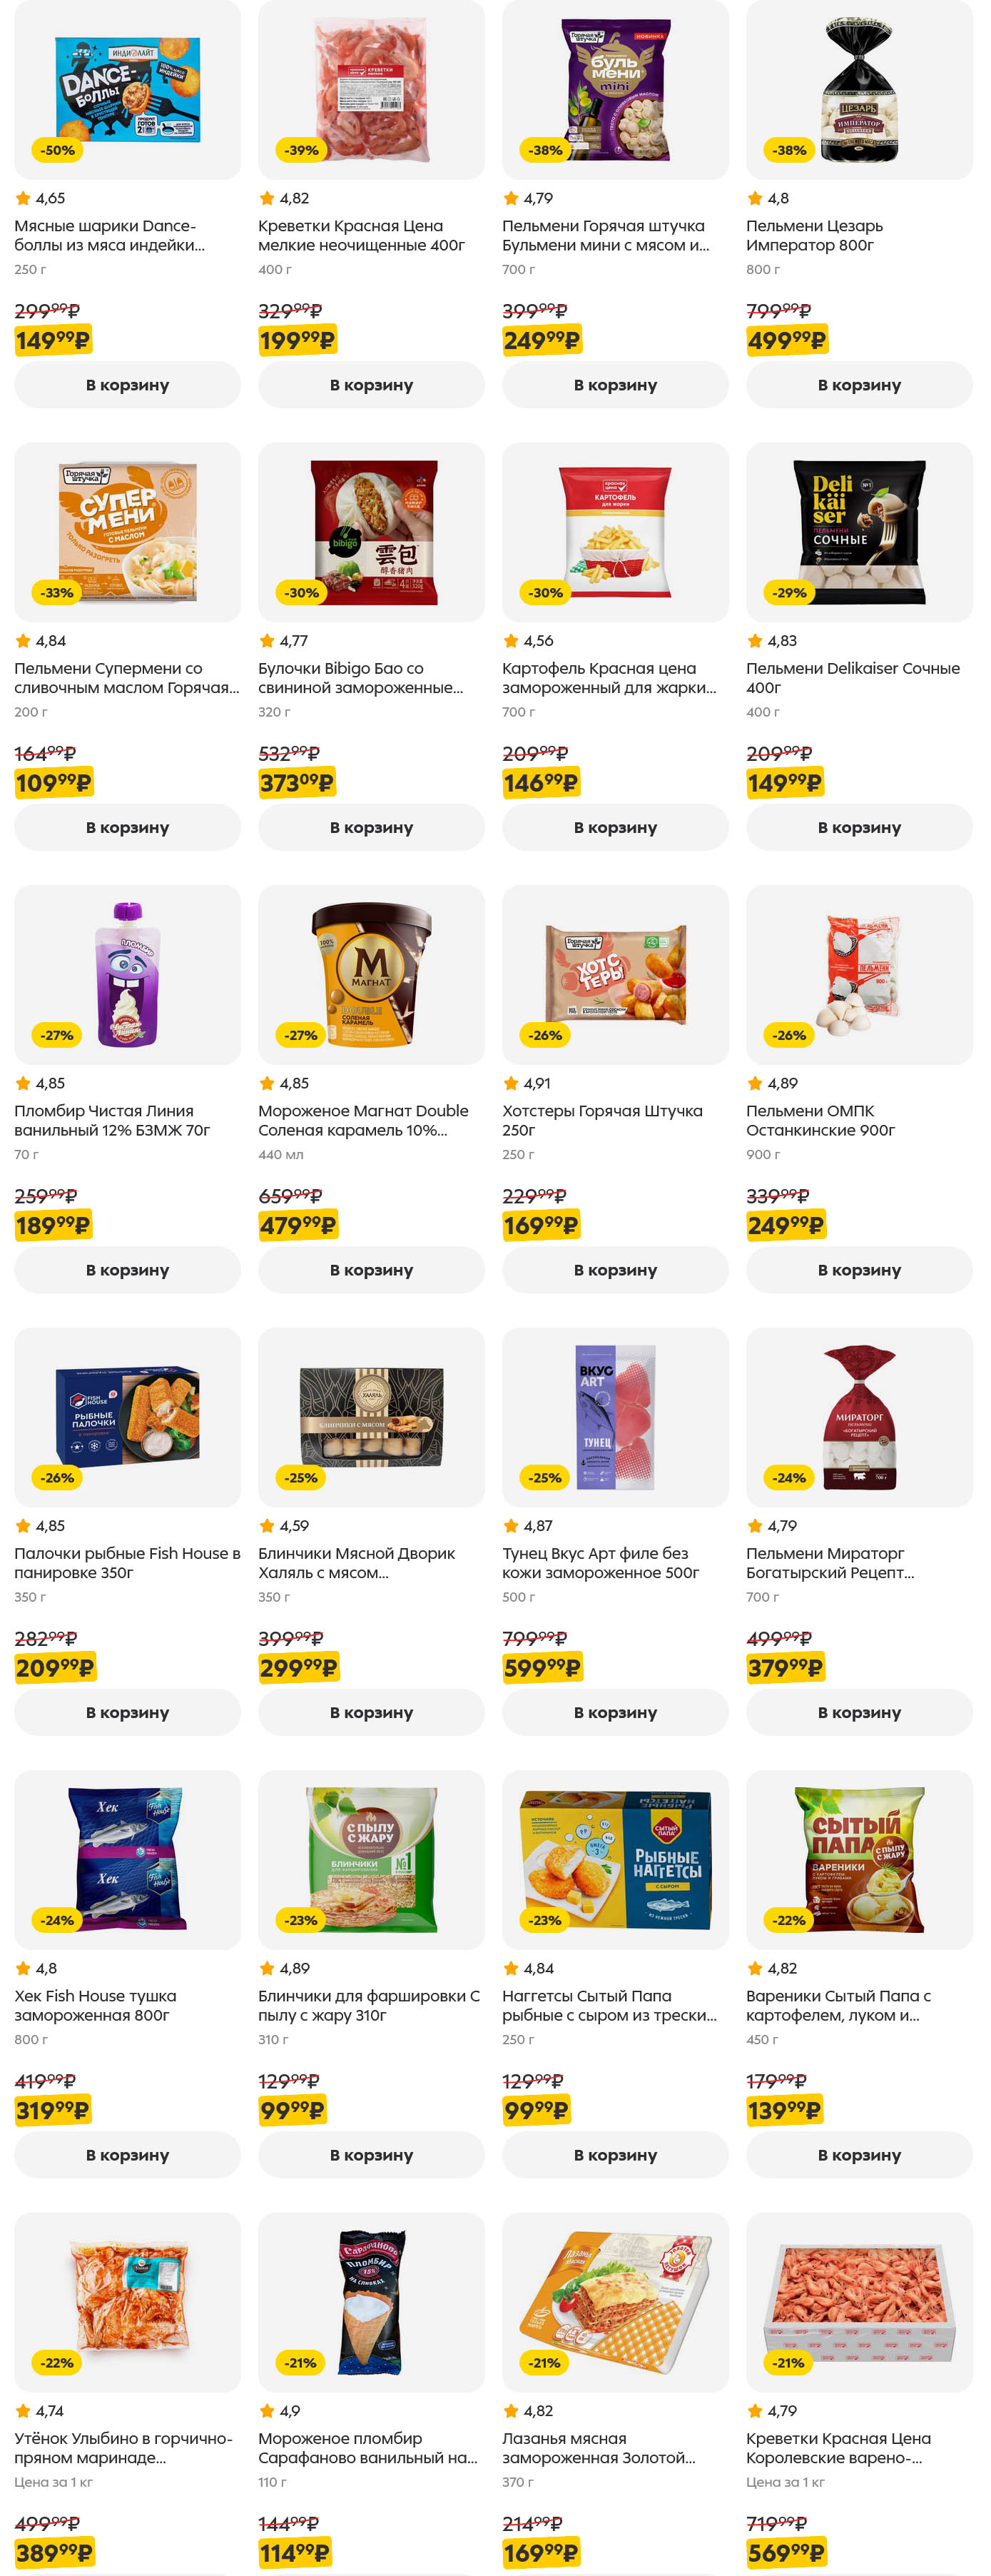This screenshot has height=2576, width=991.
Task: Open Картофель Красная цена title link
Action: 608,678
